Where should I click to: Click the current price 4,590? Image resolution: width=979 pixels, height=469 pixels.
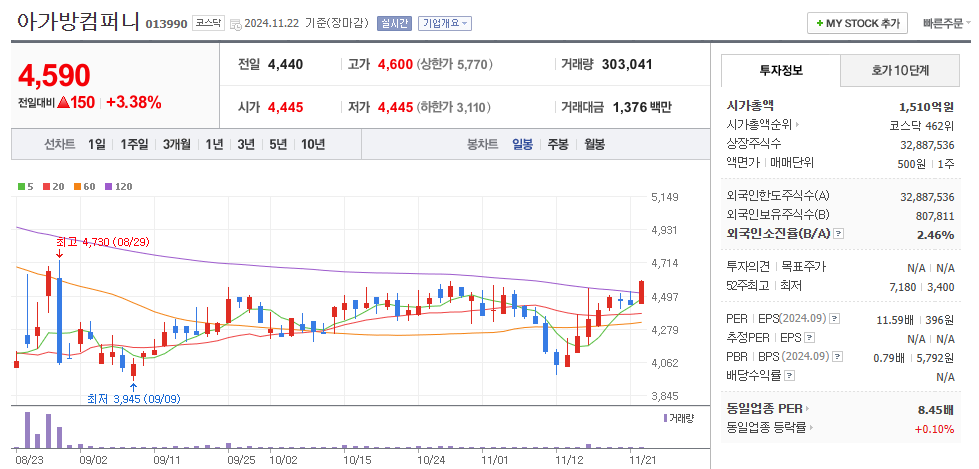tap(55, 76)
